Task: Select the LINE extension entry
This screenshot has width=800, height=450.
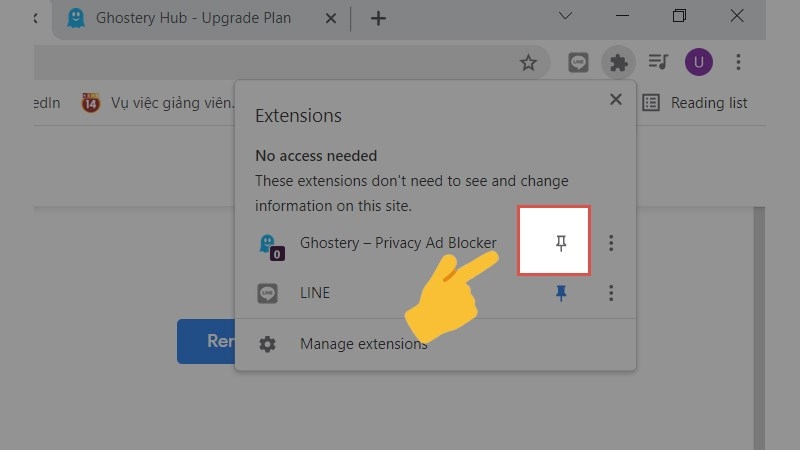Action: 315,293
